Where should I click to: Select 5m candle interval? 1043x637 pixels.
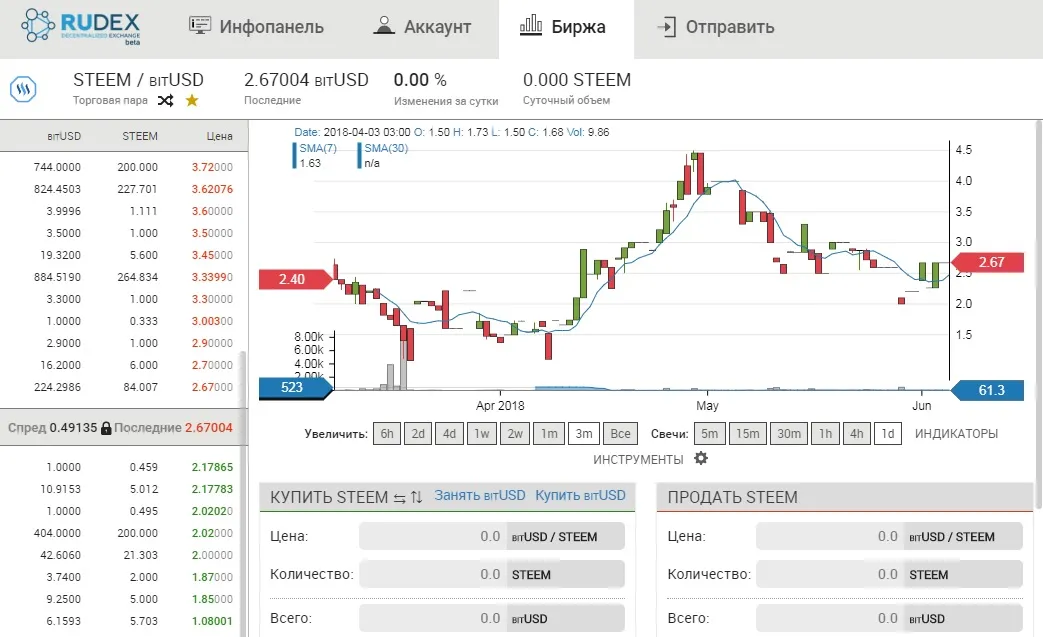710,434
